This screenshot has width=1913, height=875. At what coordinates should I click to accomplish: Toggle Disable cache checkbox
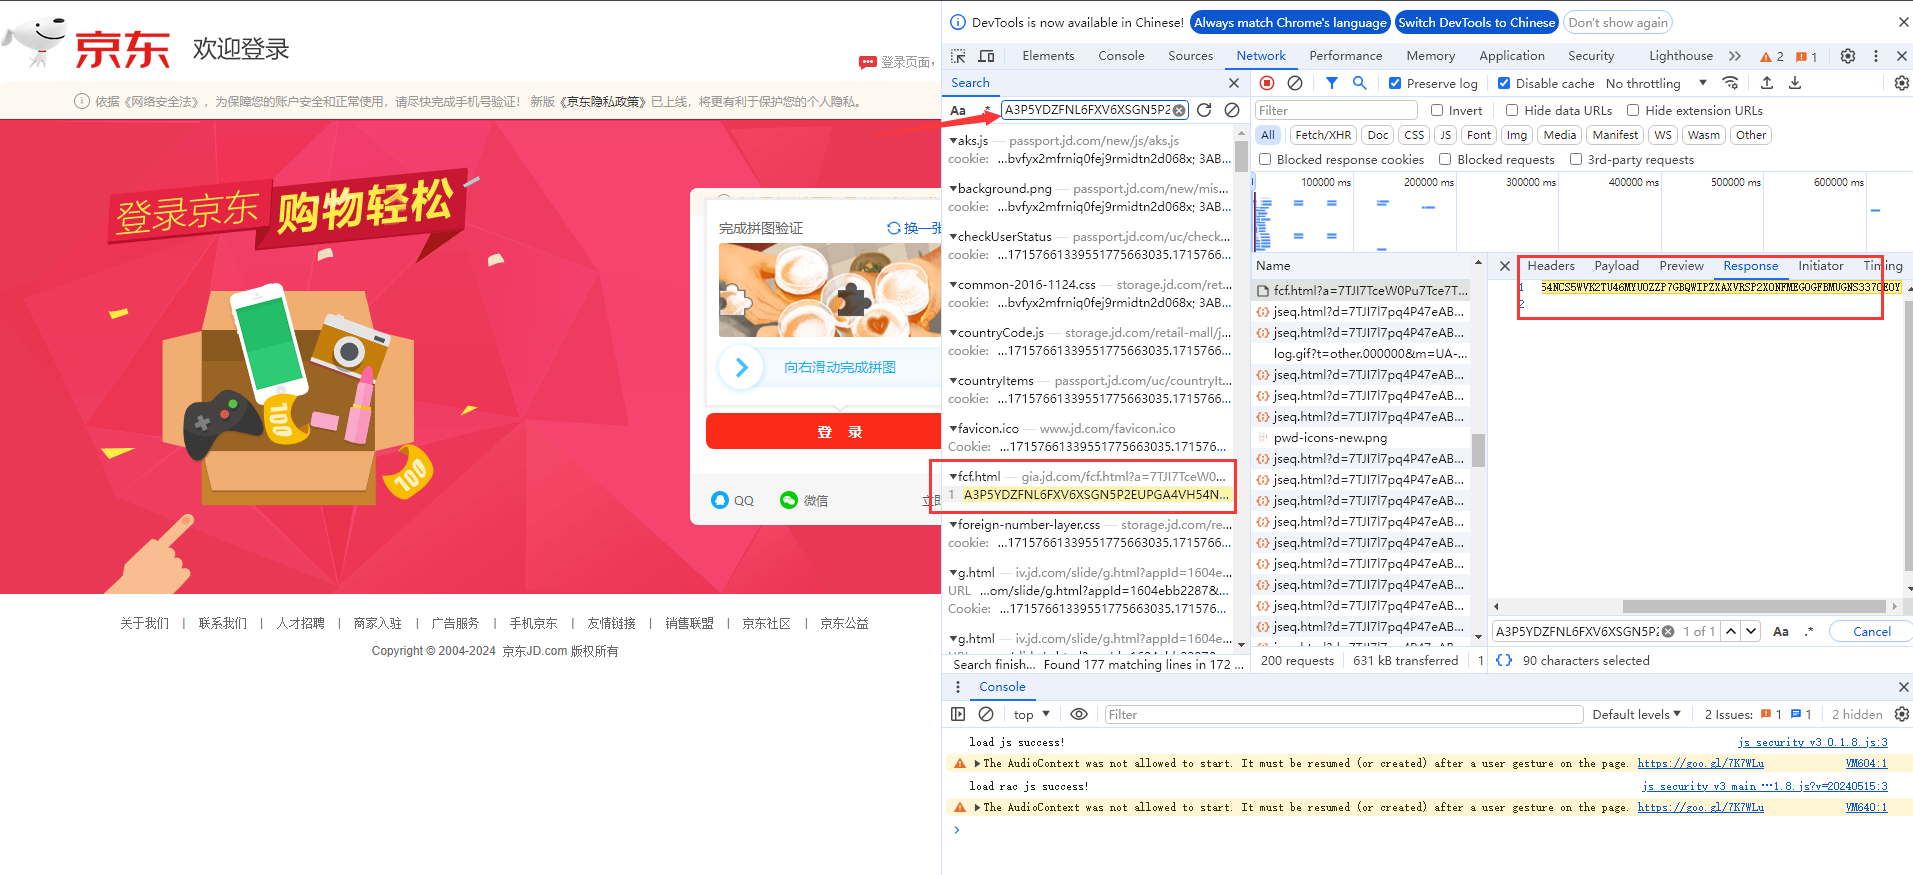point(1504,83)
